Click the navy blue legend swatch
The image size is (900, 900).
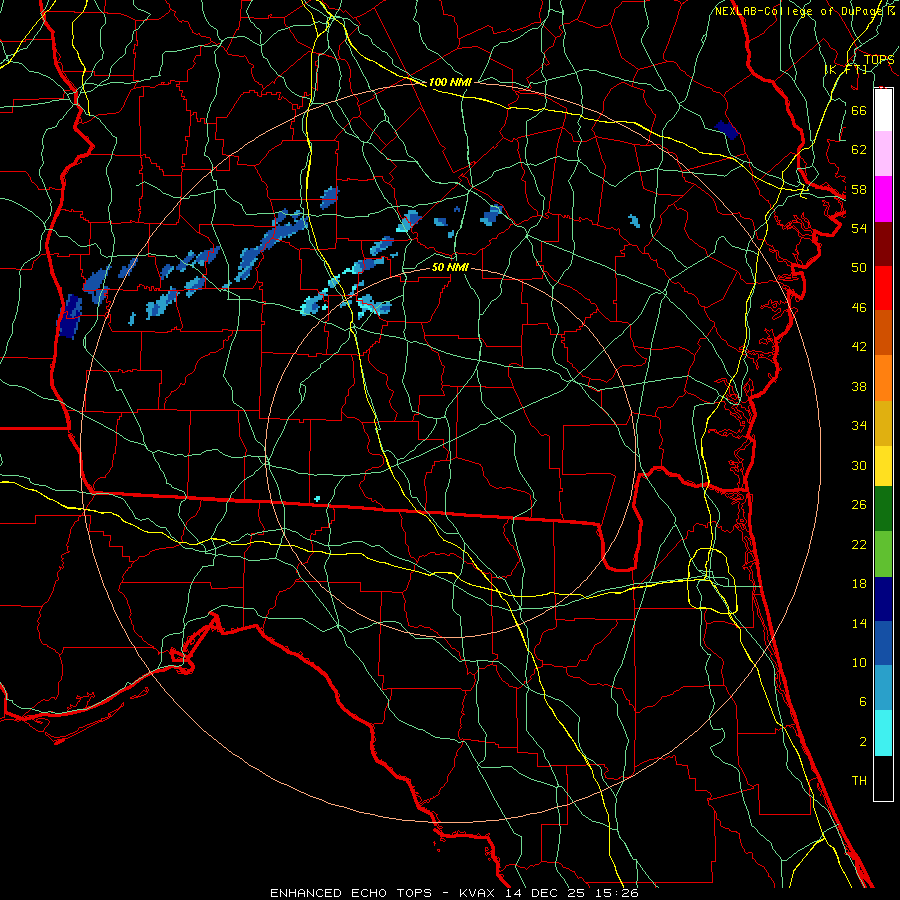(x=883, y=599)
